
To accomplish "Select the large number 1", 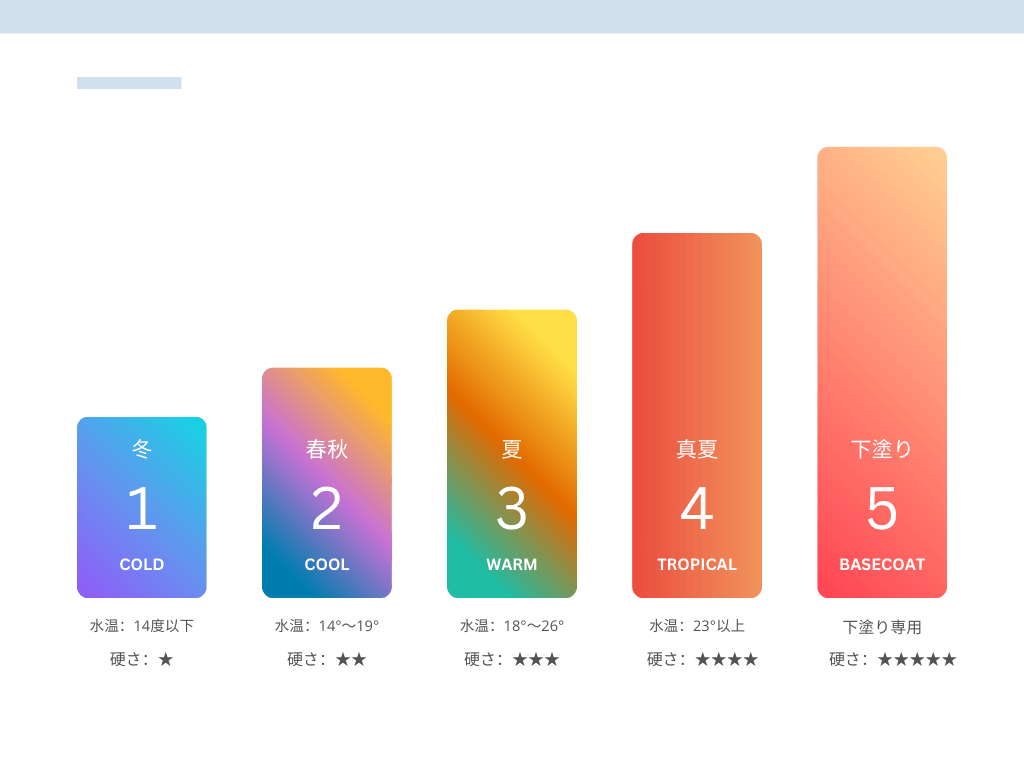I will coord(142,508).
